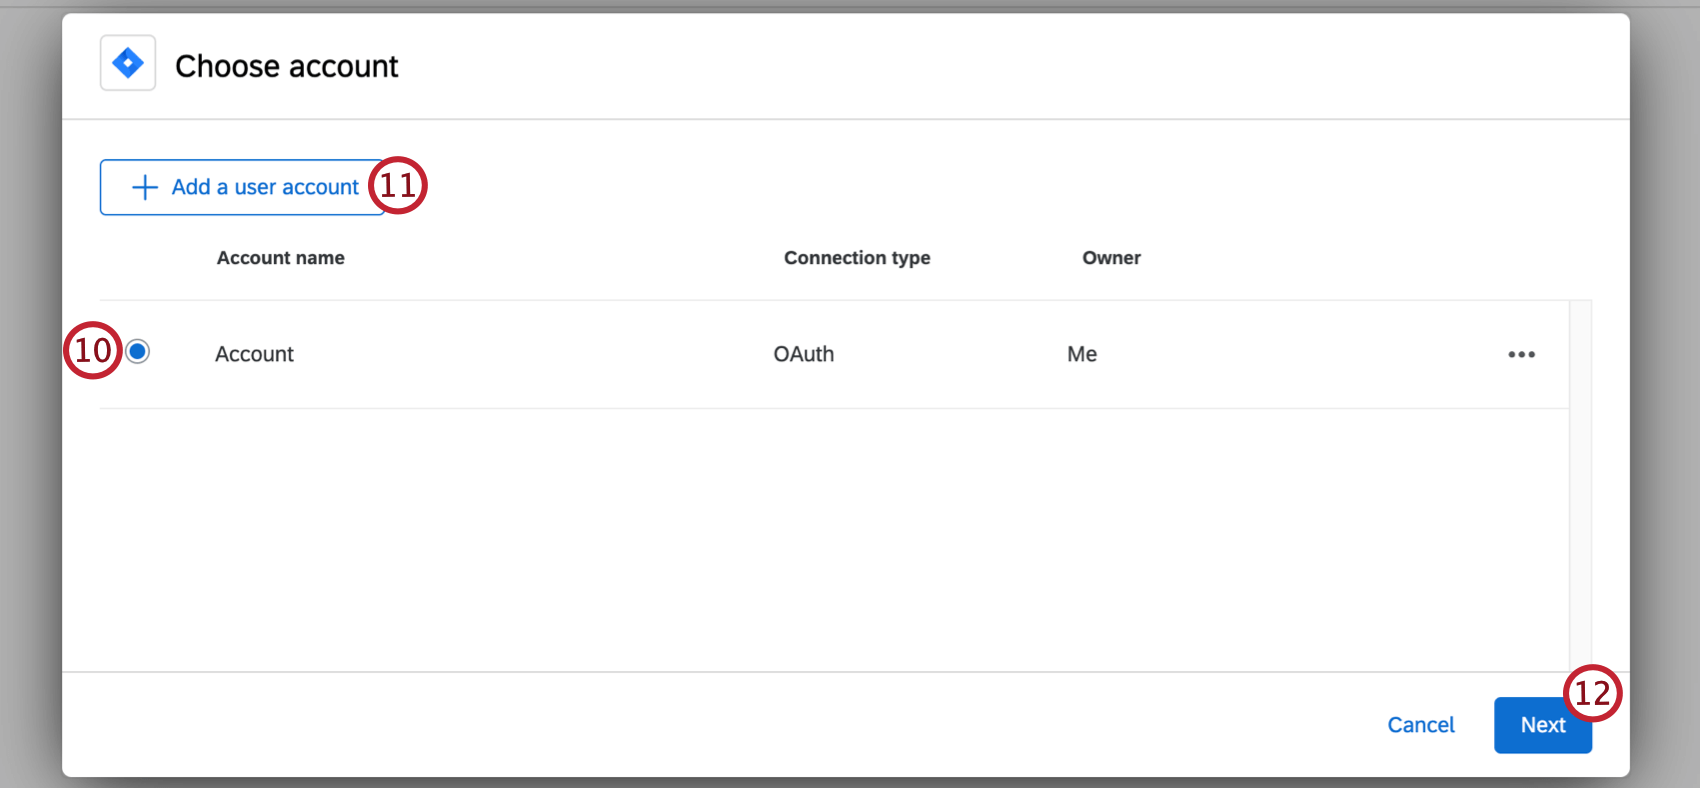
Task: Choose the existing OAuth account entry
Action: click(400, 354)
